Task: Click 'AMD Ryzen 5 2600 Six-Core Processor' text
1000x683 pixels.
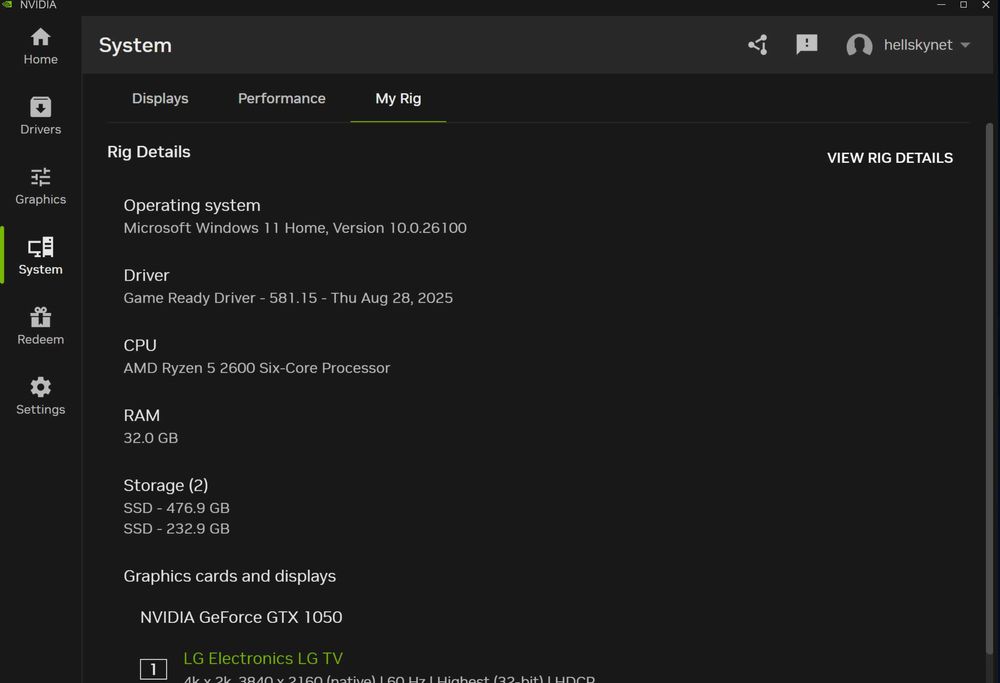Action: (256, 368)
